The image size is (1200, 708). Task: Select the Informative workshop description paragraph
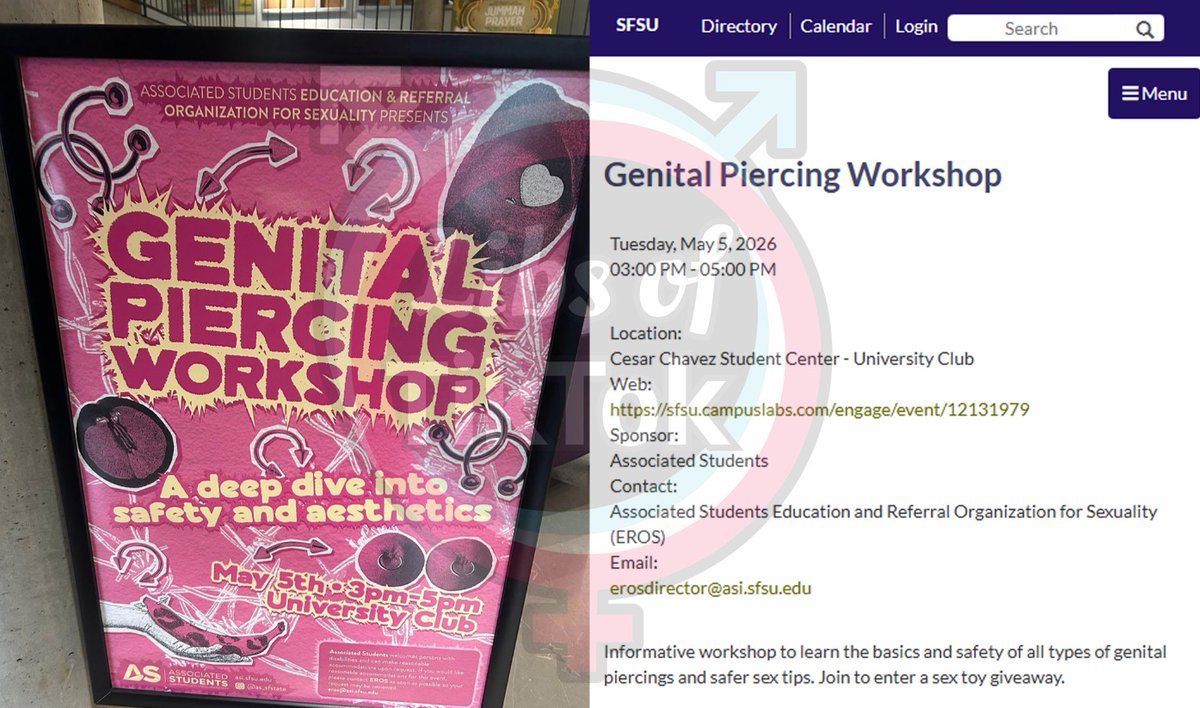click(x=885, y=664)
